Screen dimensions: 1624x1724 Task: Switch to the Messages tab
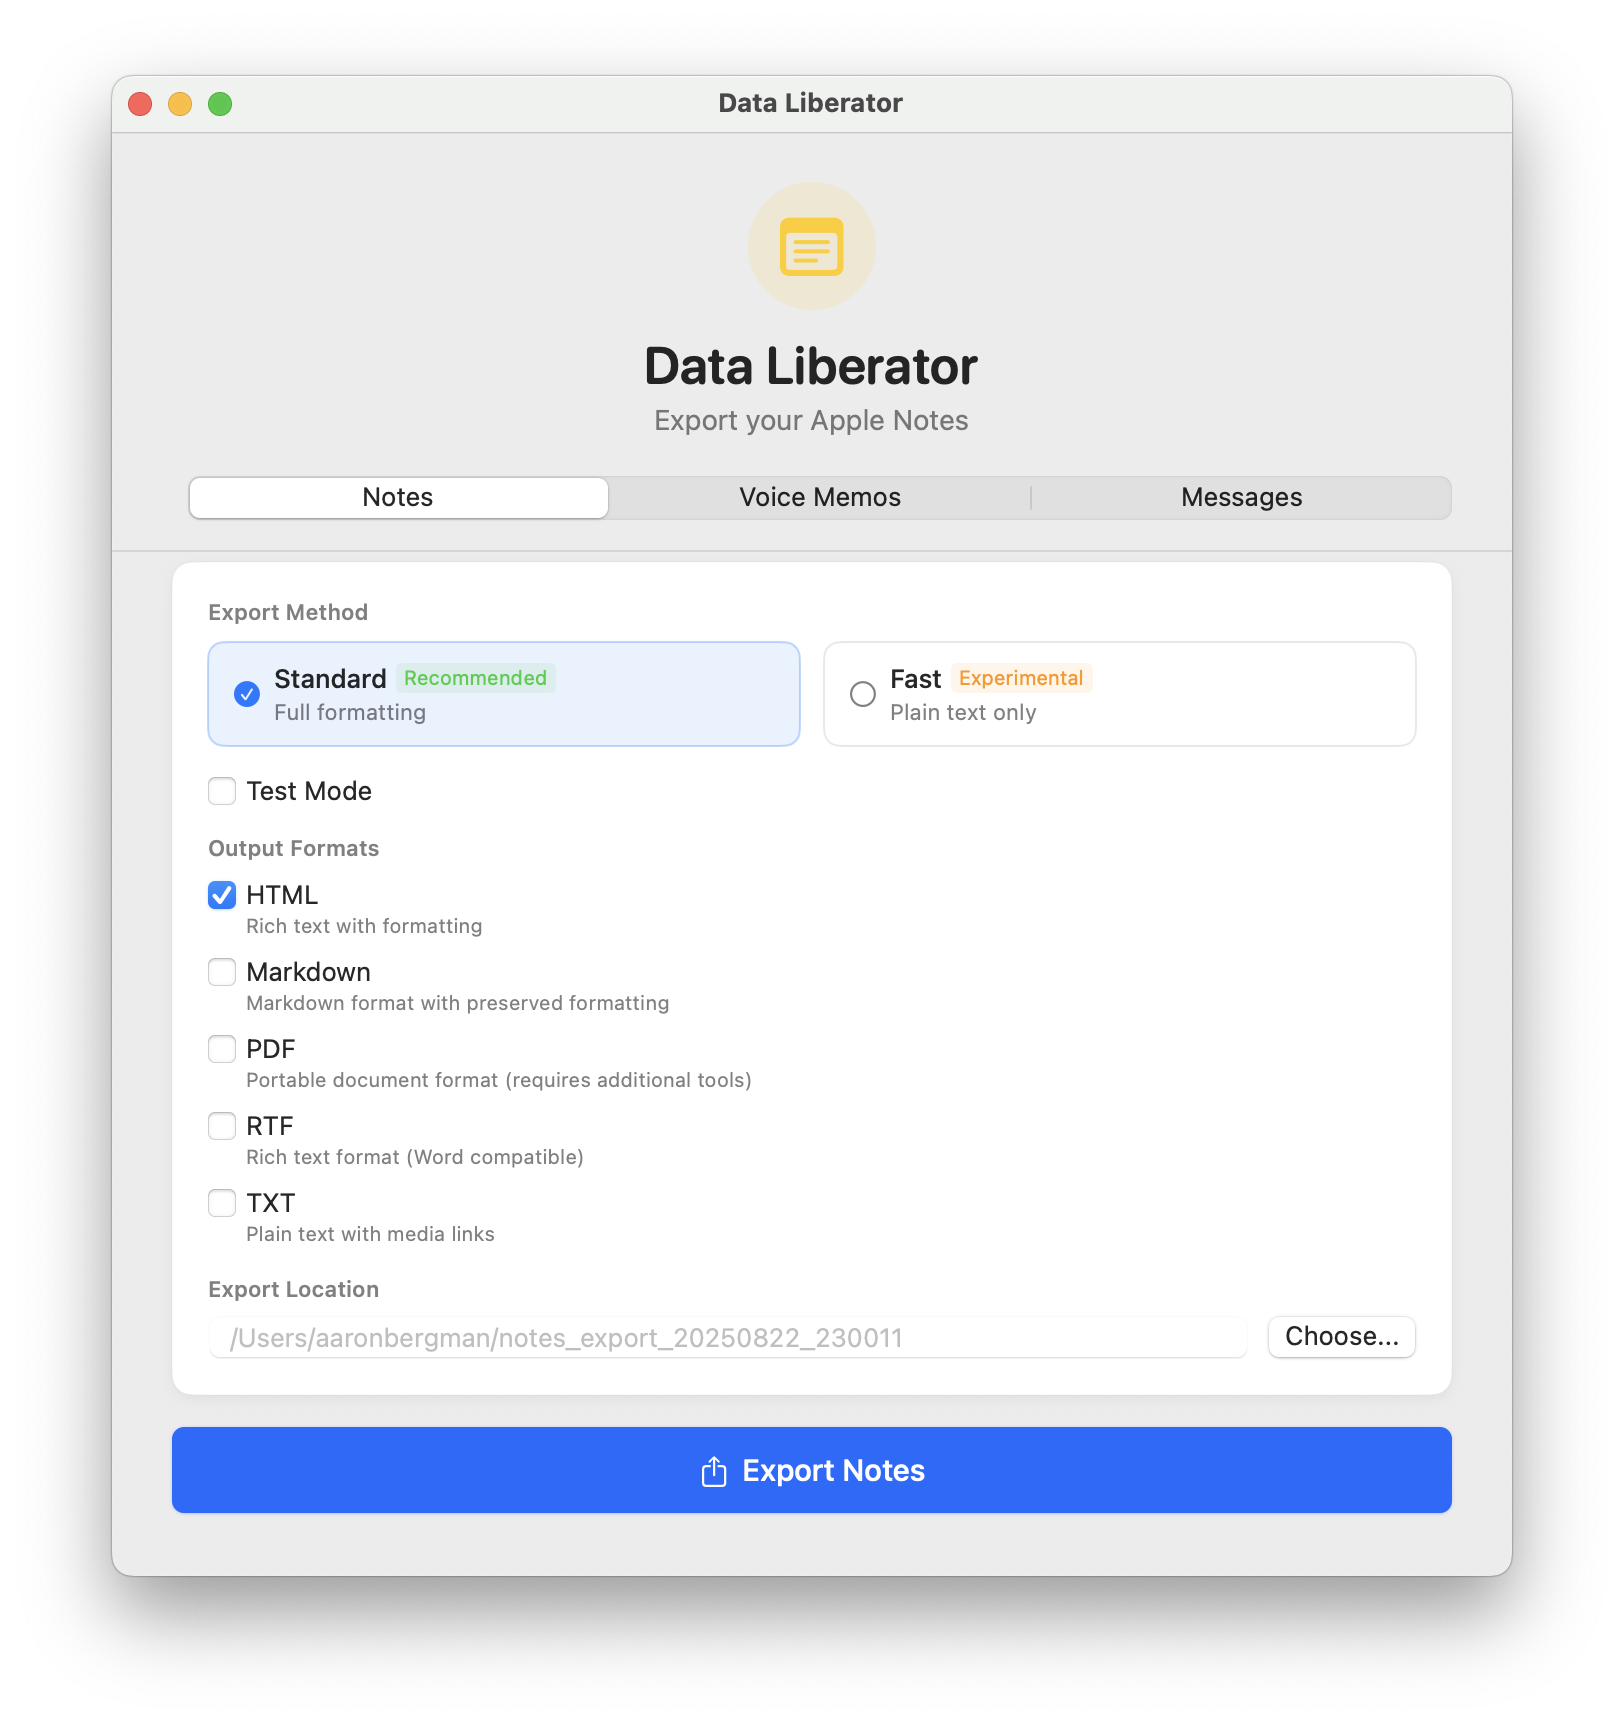click(x=1241, y=498)
